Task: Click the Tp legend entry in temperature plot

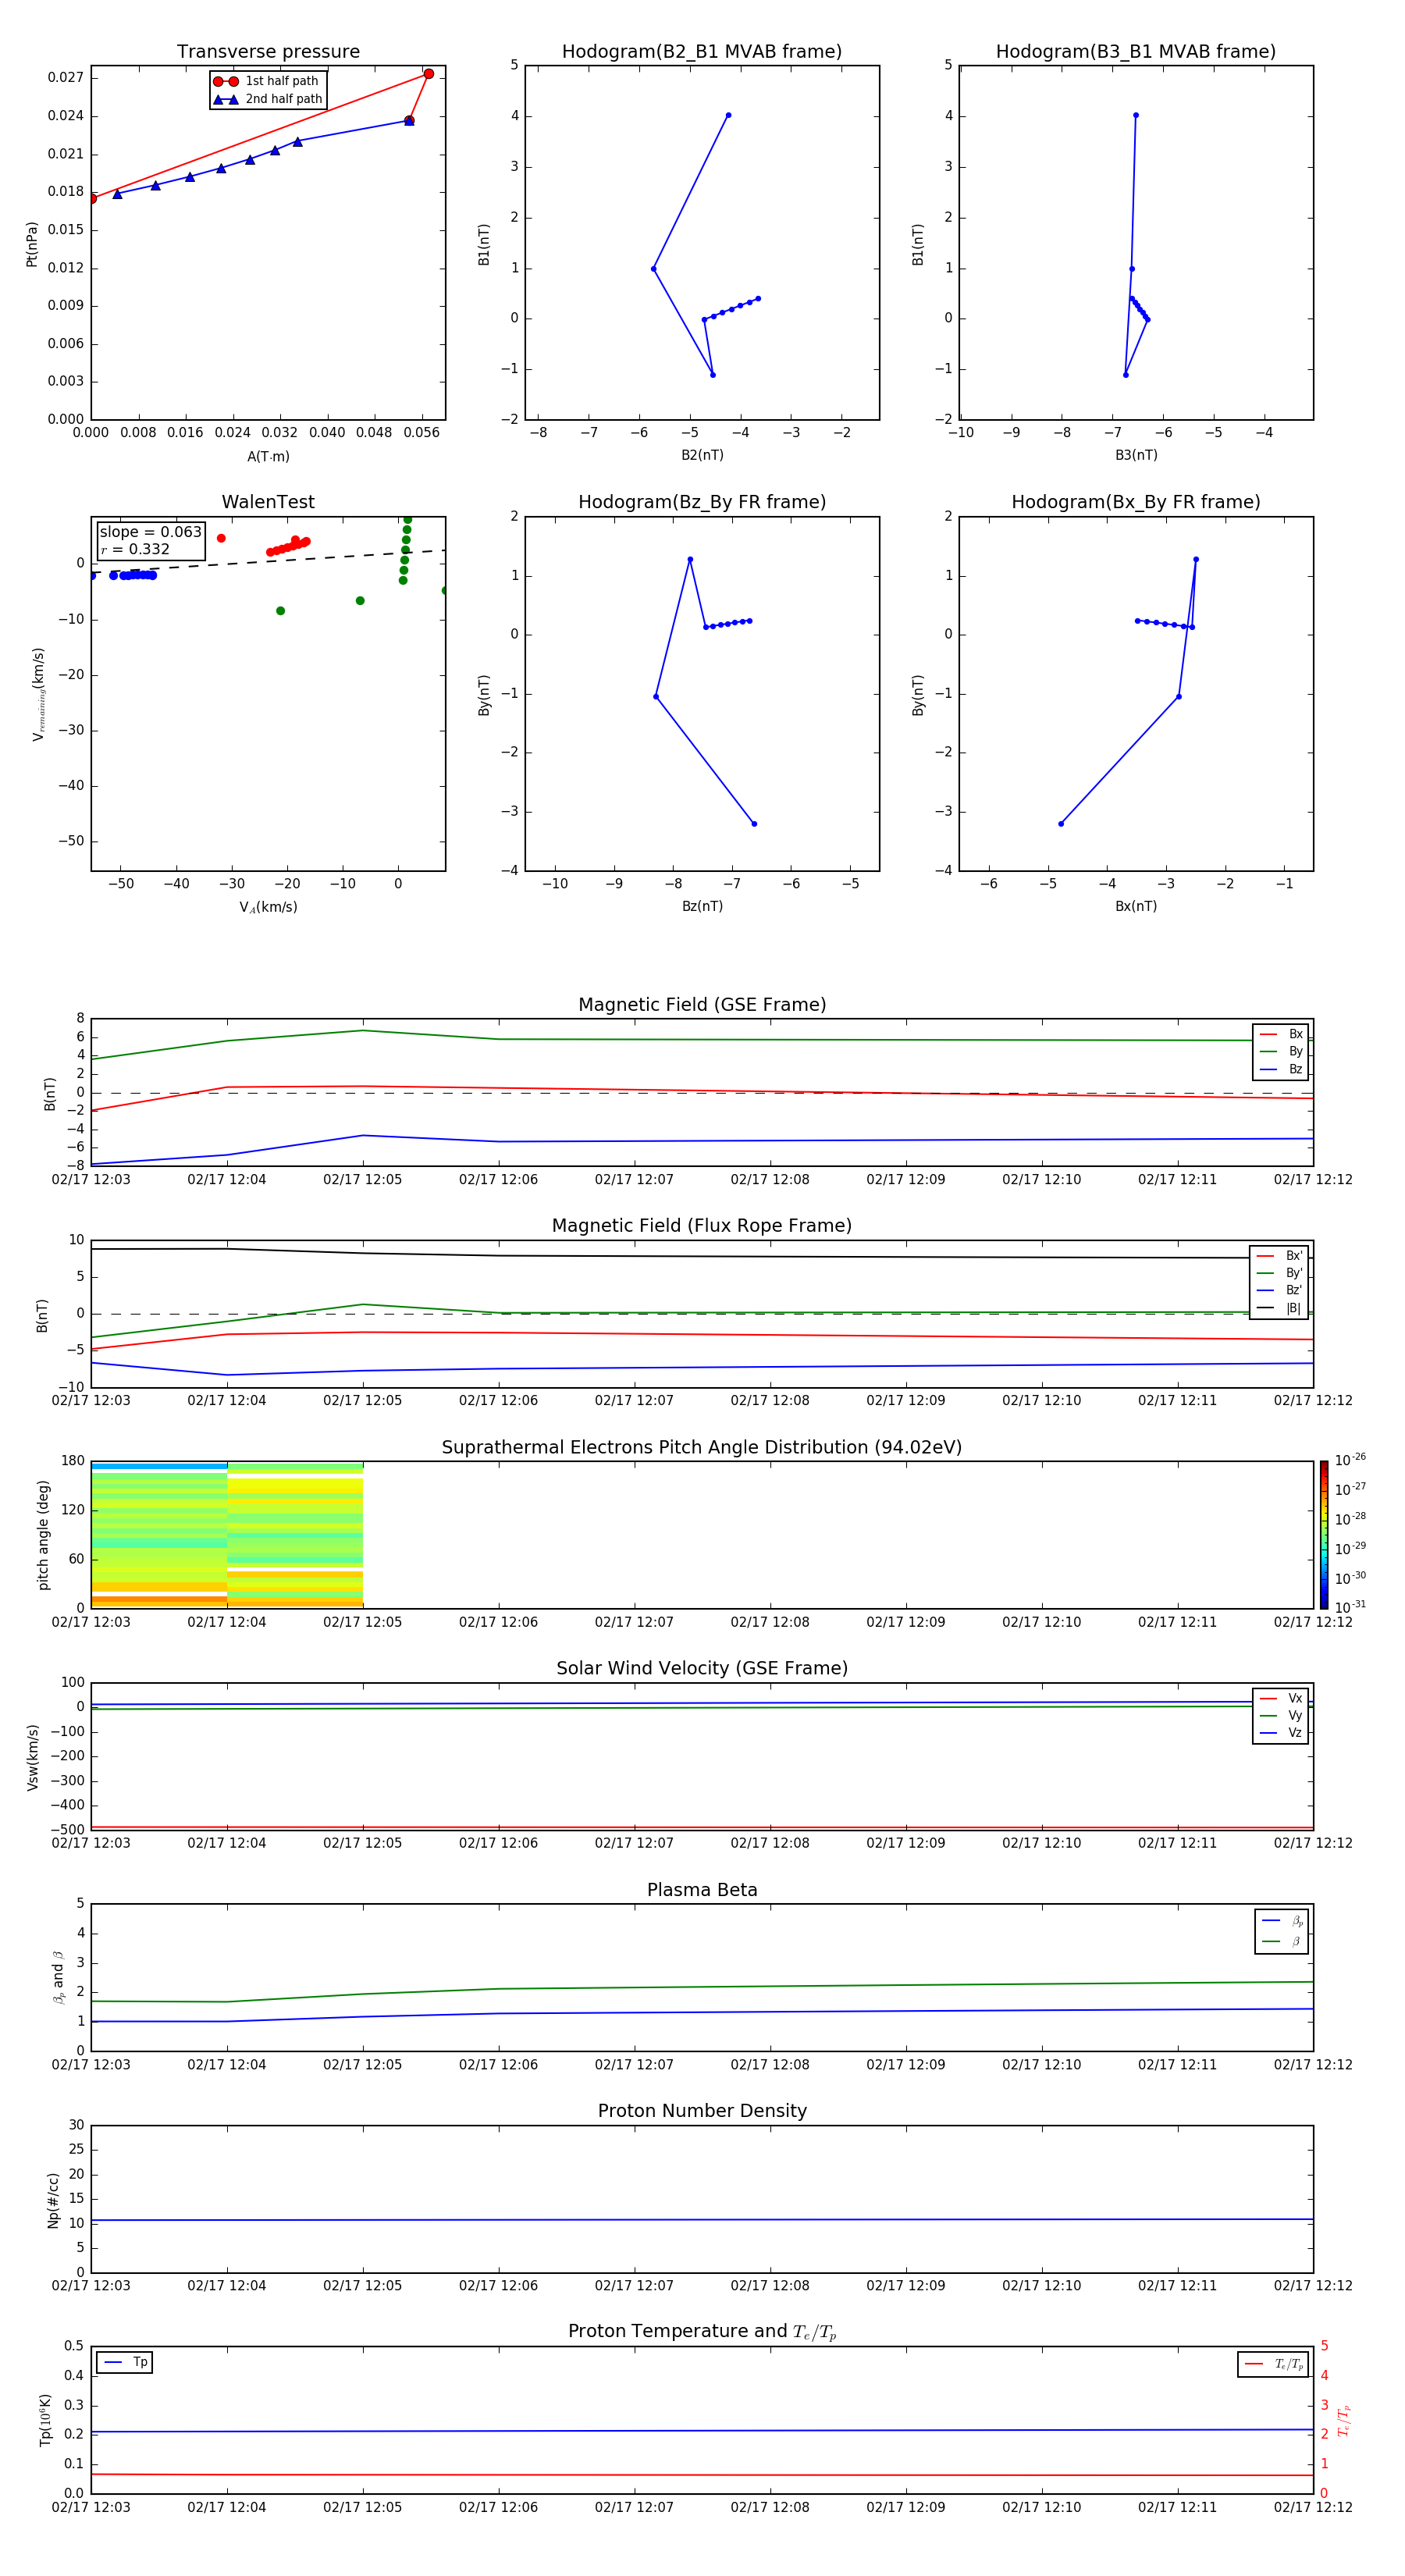Action: [125, 2362]
